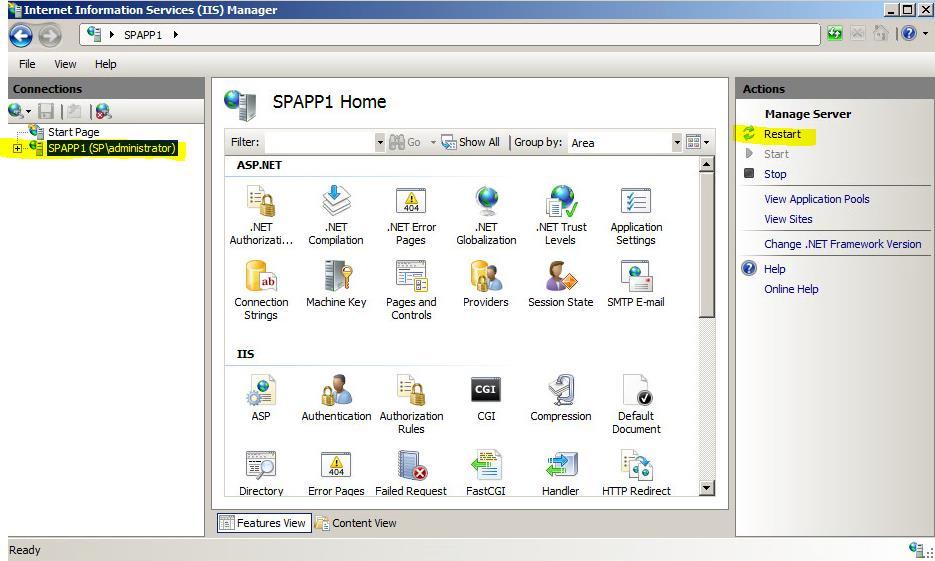Select the Machine Key icon
This screenshot has height=561, width=935.
(x=336, y=284)
